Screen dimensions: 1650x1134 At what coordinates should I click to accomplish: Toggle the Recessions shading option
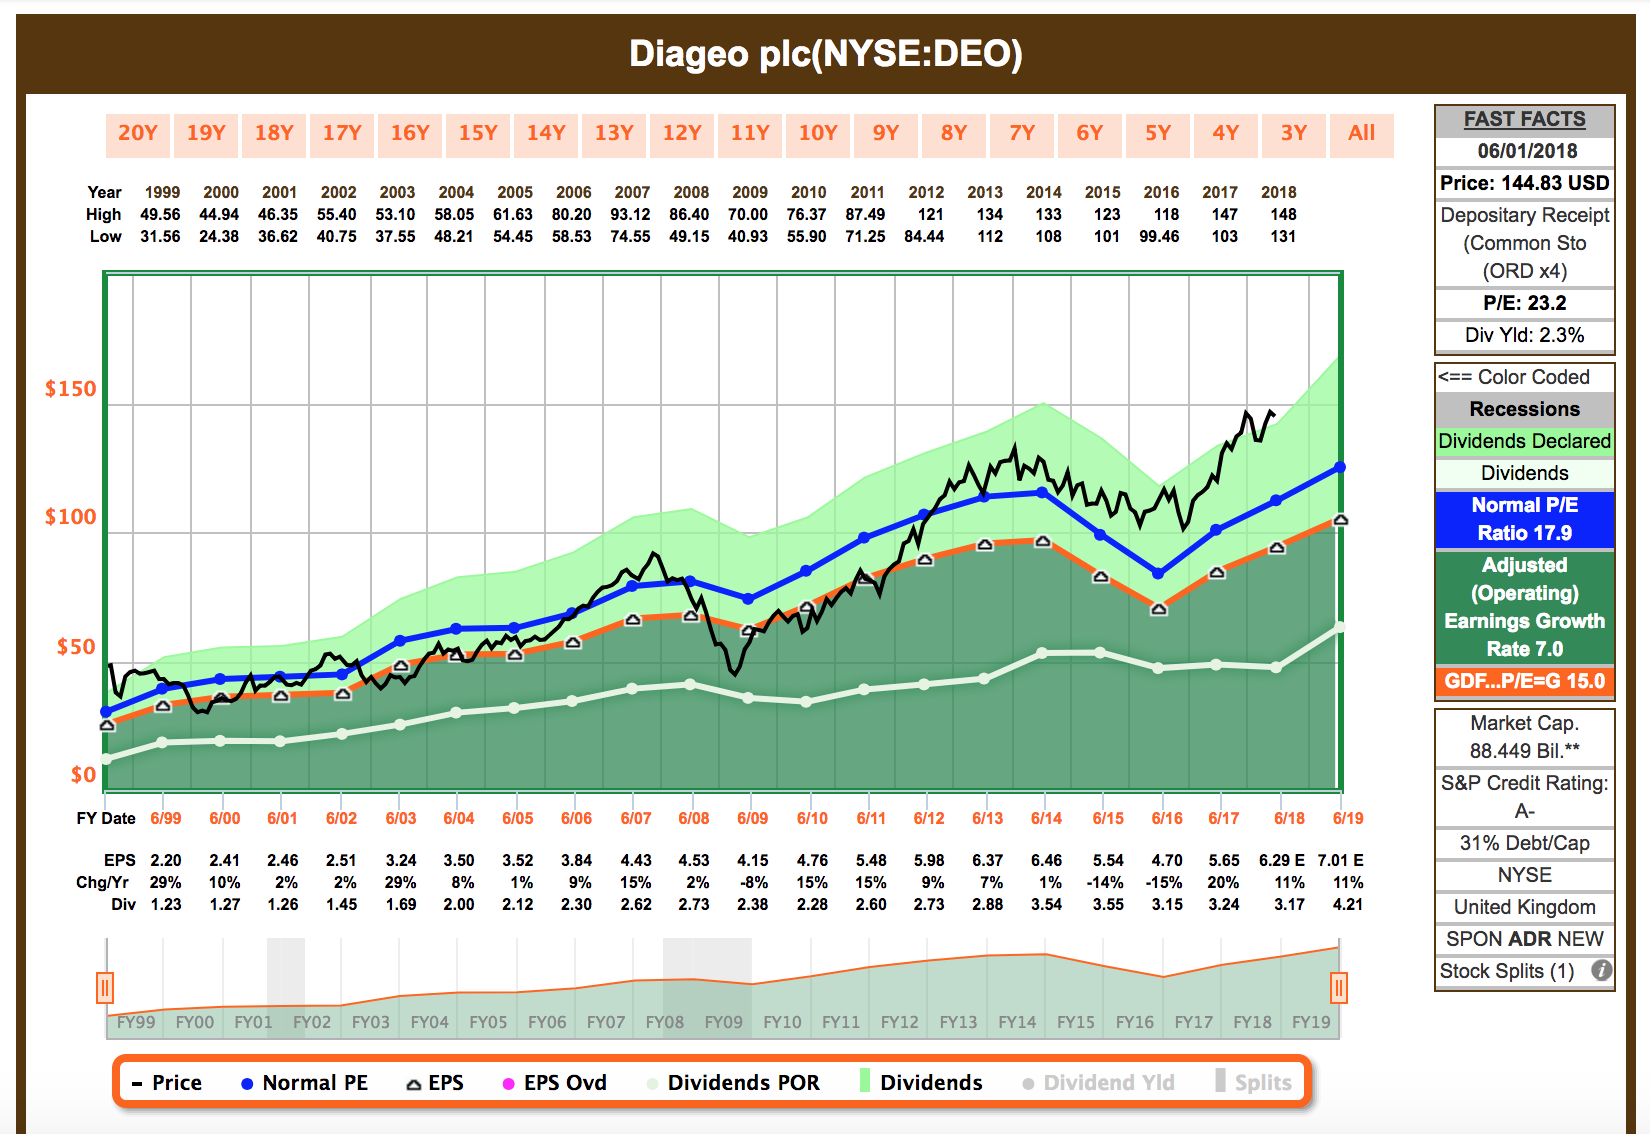(x=1524, y=408)
